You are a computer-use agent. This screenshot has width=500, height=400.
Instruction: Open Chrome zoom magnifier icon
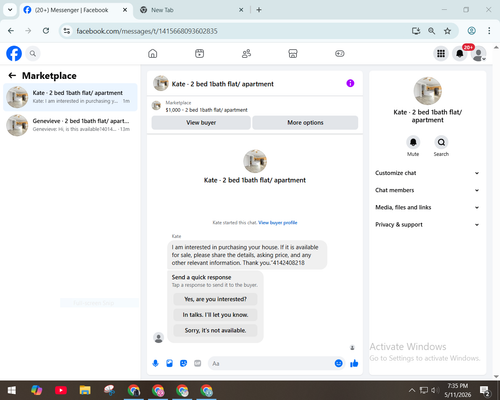tap(431, 31)
